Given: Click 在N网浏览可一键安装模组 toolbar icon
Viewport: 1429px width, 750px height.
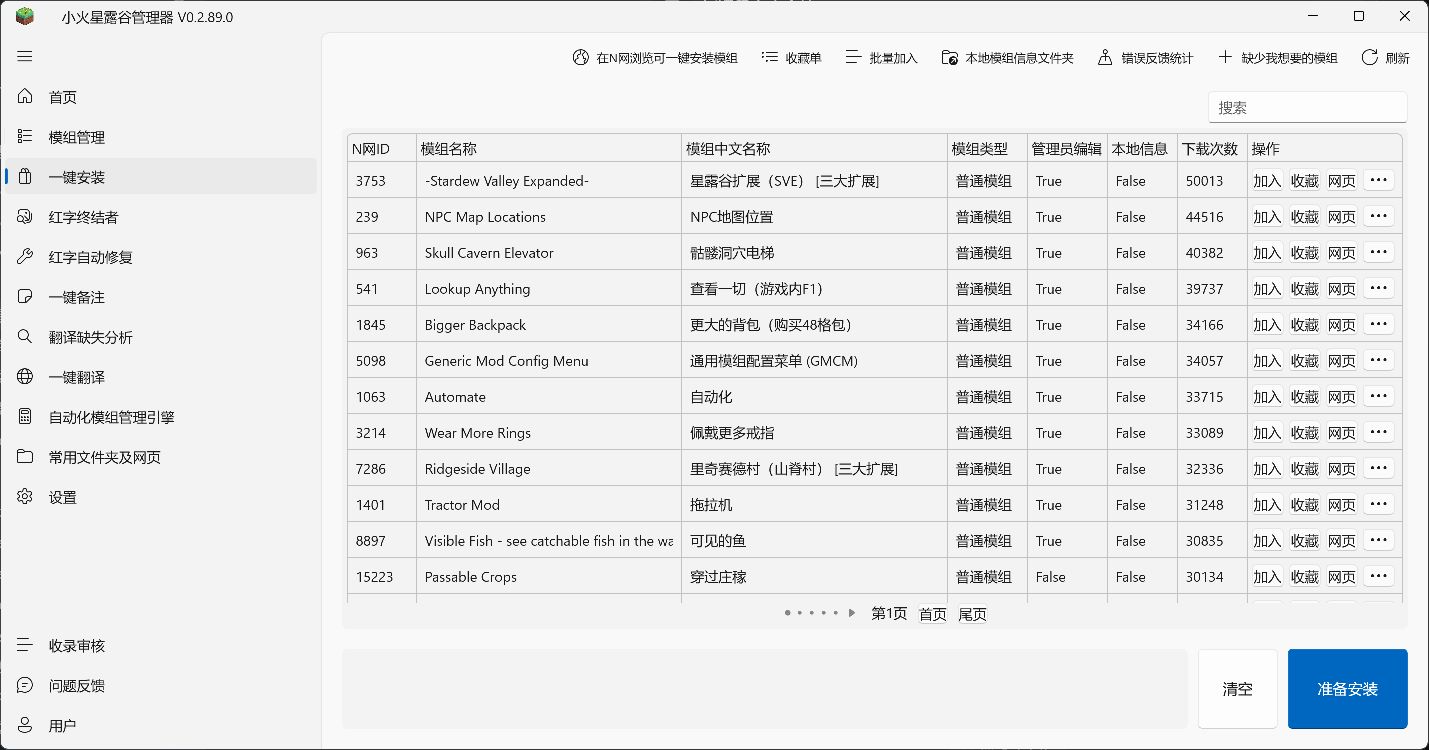Looking at the screenshot, I should click(581, 58).
